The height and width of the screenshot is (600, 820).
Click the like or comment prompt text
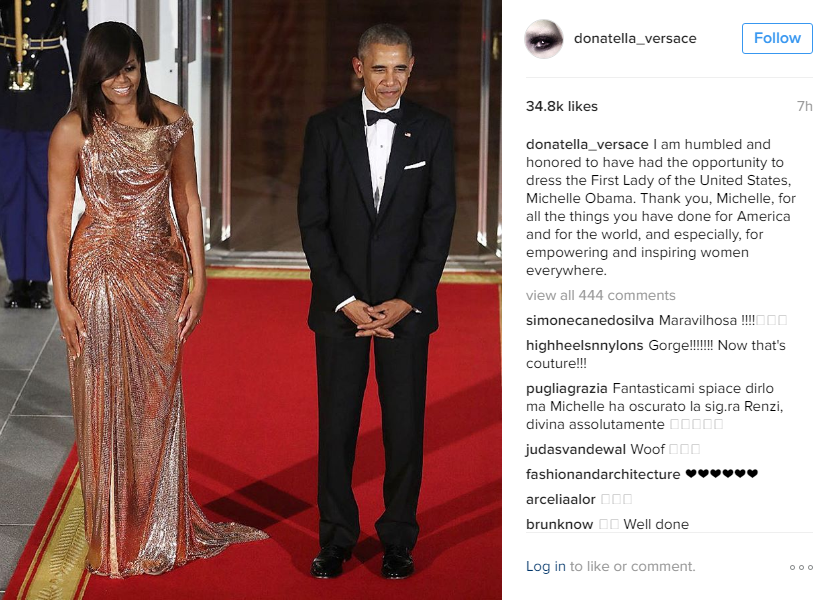coord(632,566)
